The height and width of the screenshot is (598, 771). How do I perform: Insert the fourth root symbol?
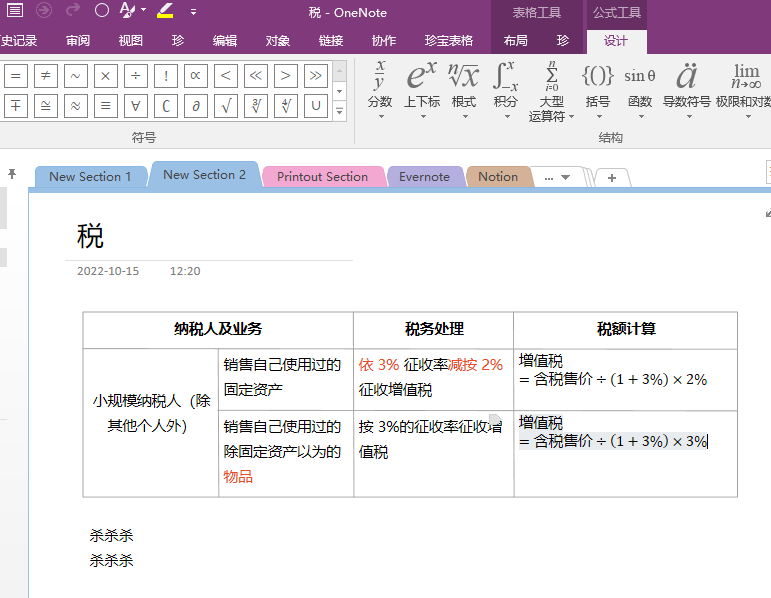point(286,106)
